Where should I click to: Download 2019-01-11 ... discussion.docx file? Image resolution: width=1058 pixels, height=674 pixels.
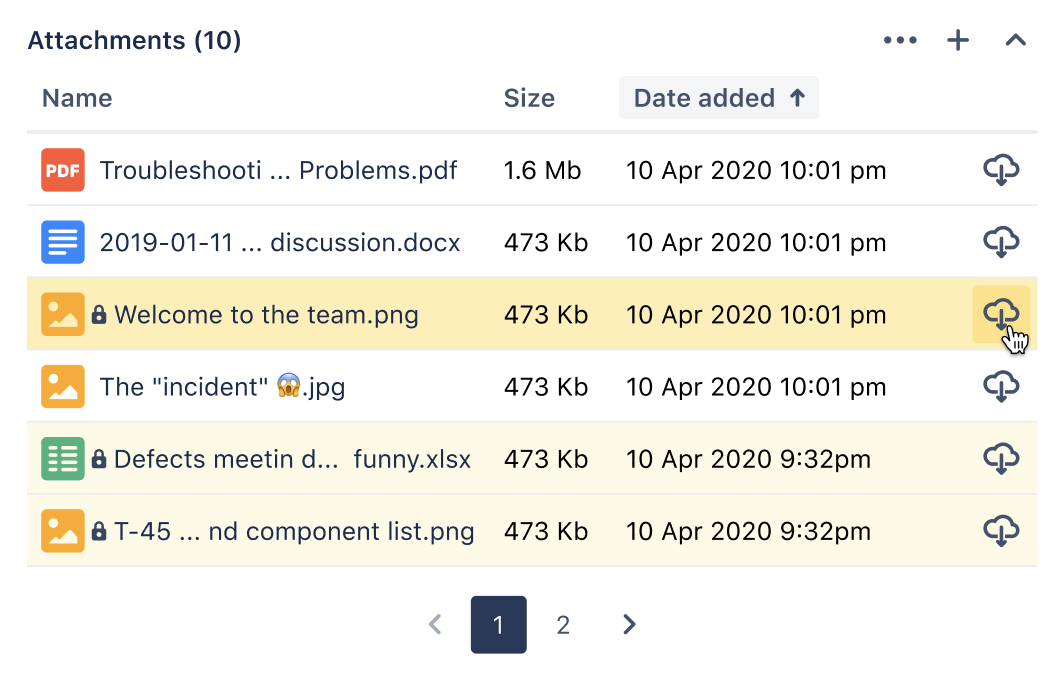point(1001,242)
